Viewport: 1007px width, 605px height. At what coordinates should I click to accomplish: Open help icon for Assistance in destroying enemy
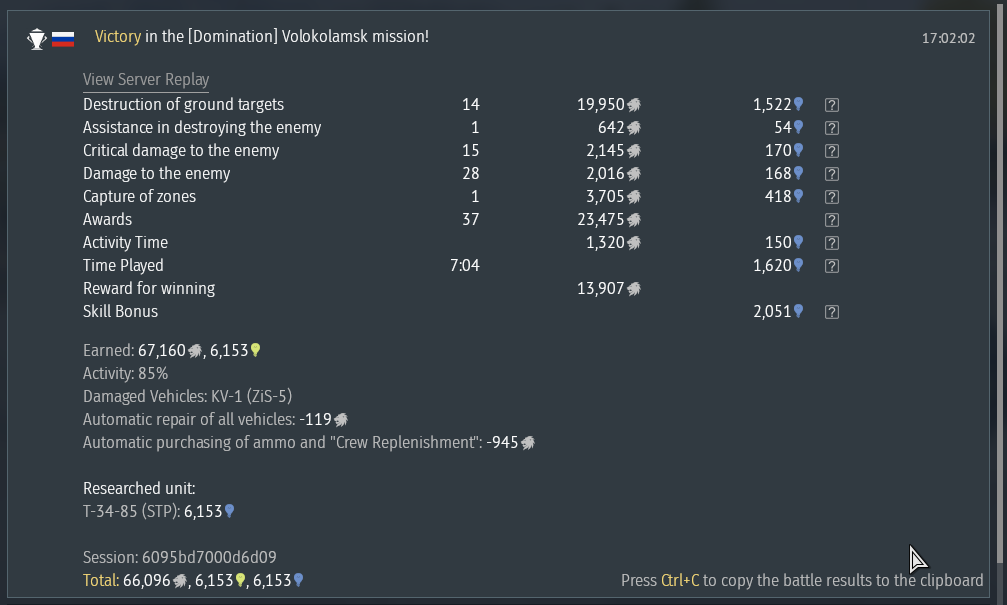[x=831, y=128]
